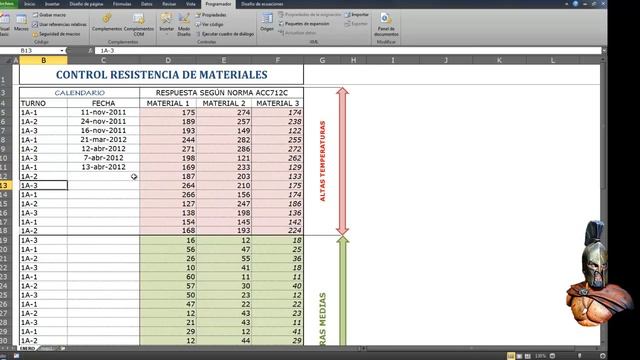Open the Datos tab
Screen dimensions: 640x360
click(x=147, y=4)
